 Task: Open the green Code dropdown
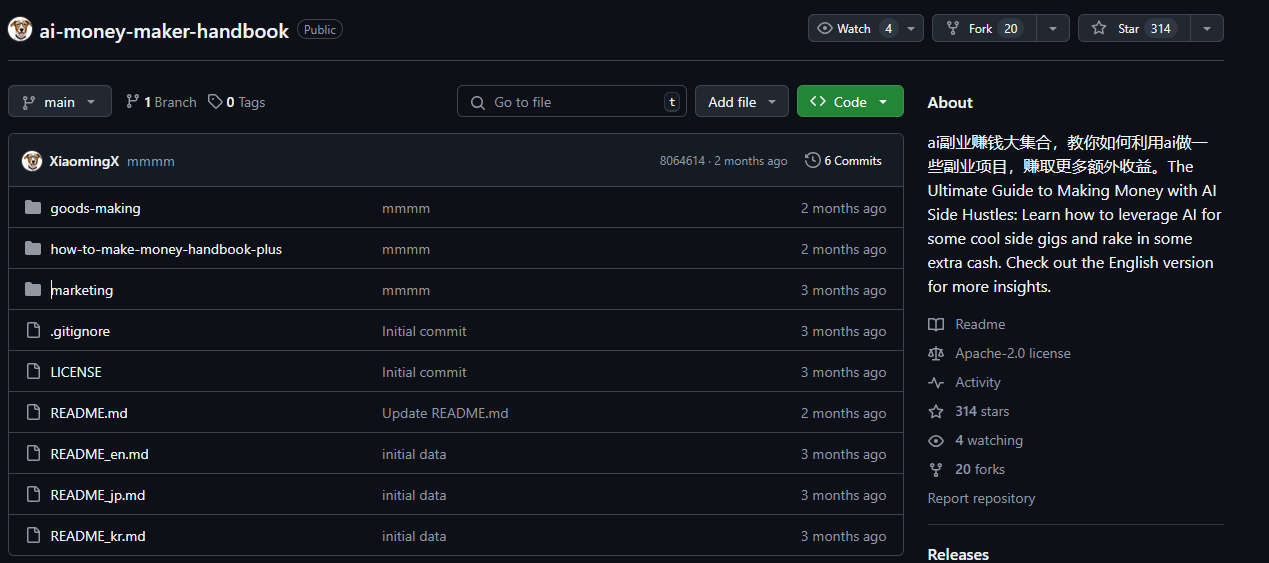pyautogui.click(x=849, y=102)
